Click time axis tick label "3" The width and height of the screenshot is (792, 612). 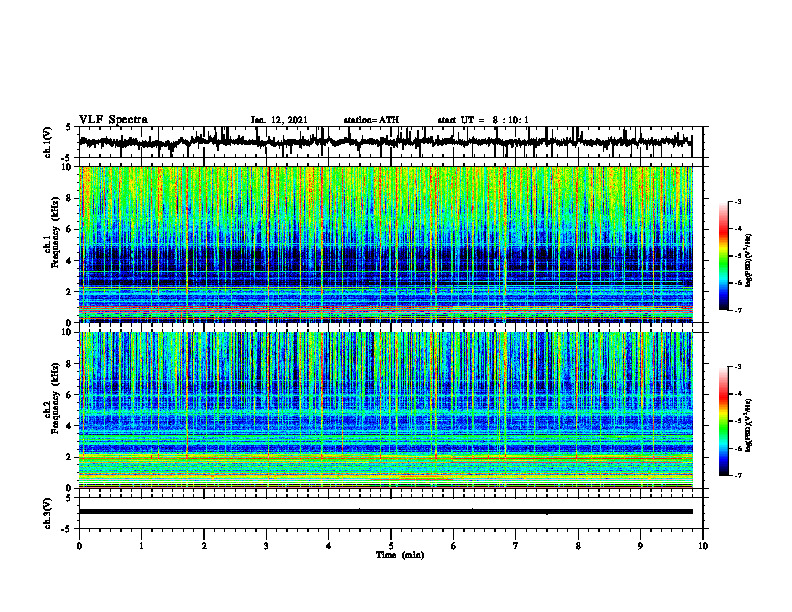click(x=266, y=546)
